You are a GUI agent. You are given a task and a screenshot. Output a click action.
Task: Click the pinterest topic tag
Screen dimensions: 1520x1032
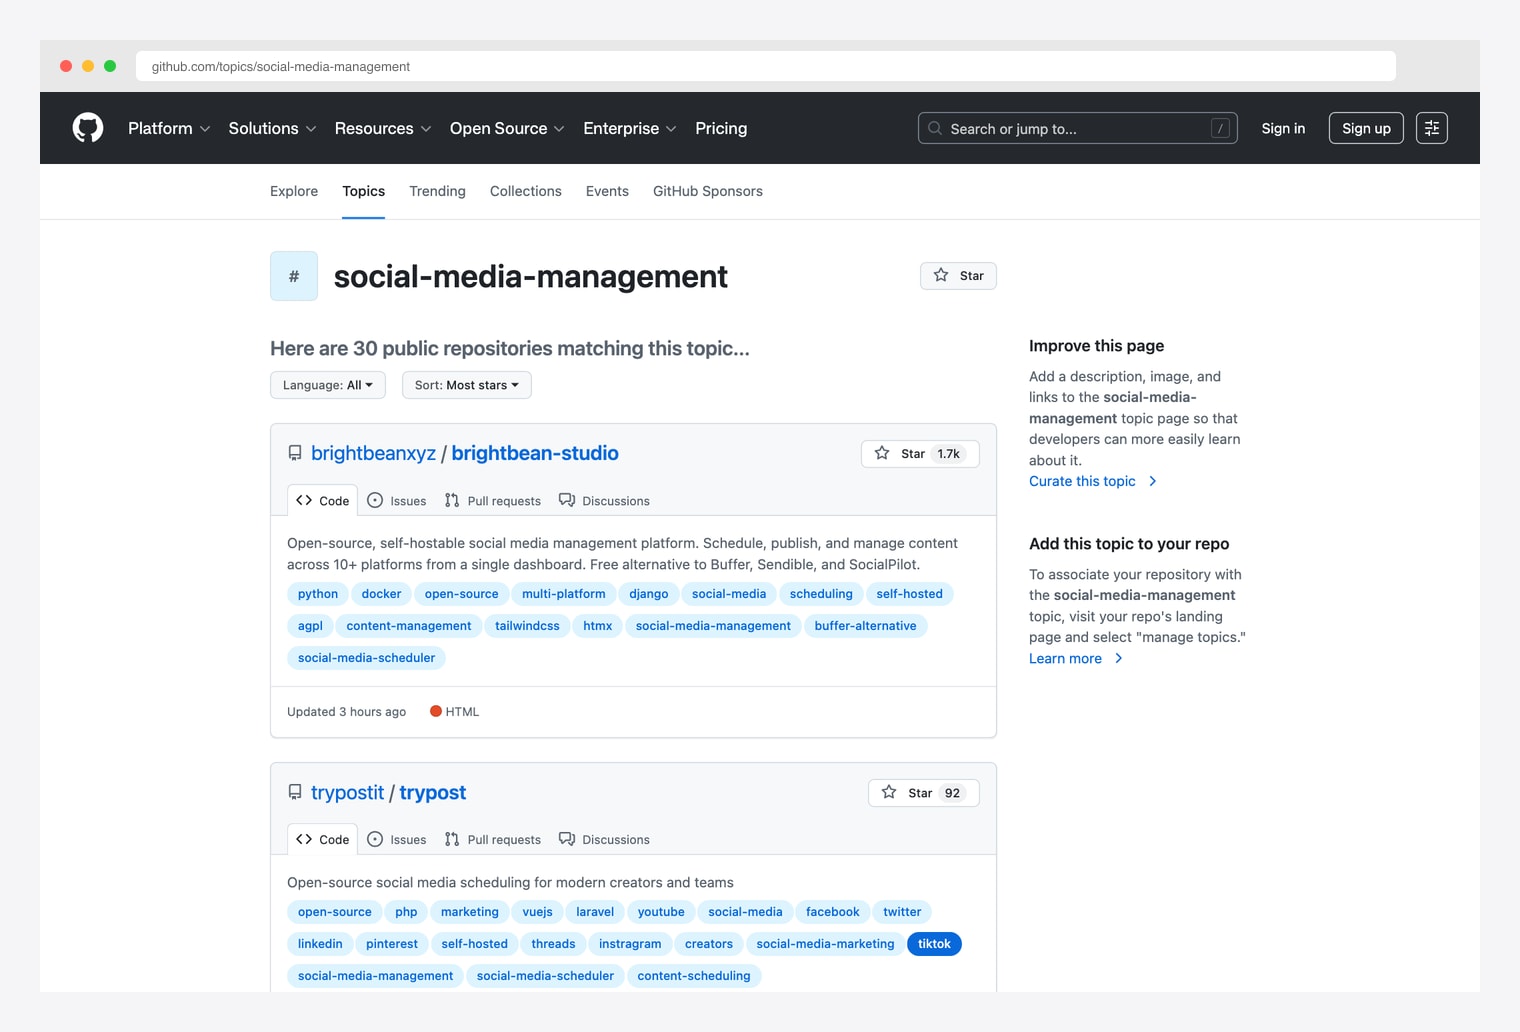pos(392,944)
